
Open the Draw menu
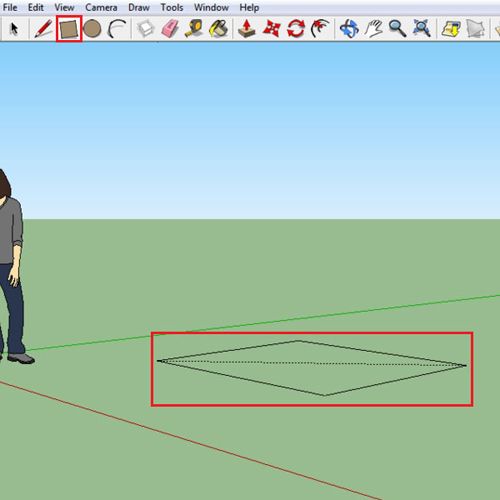(139, 7)
